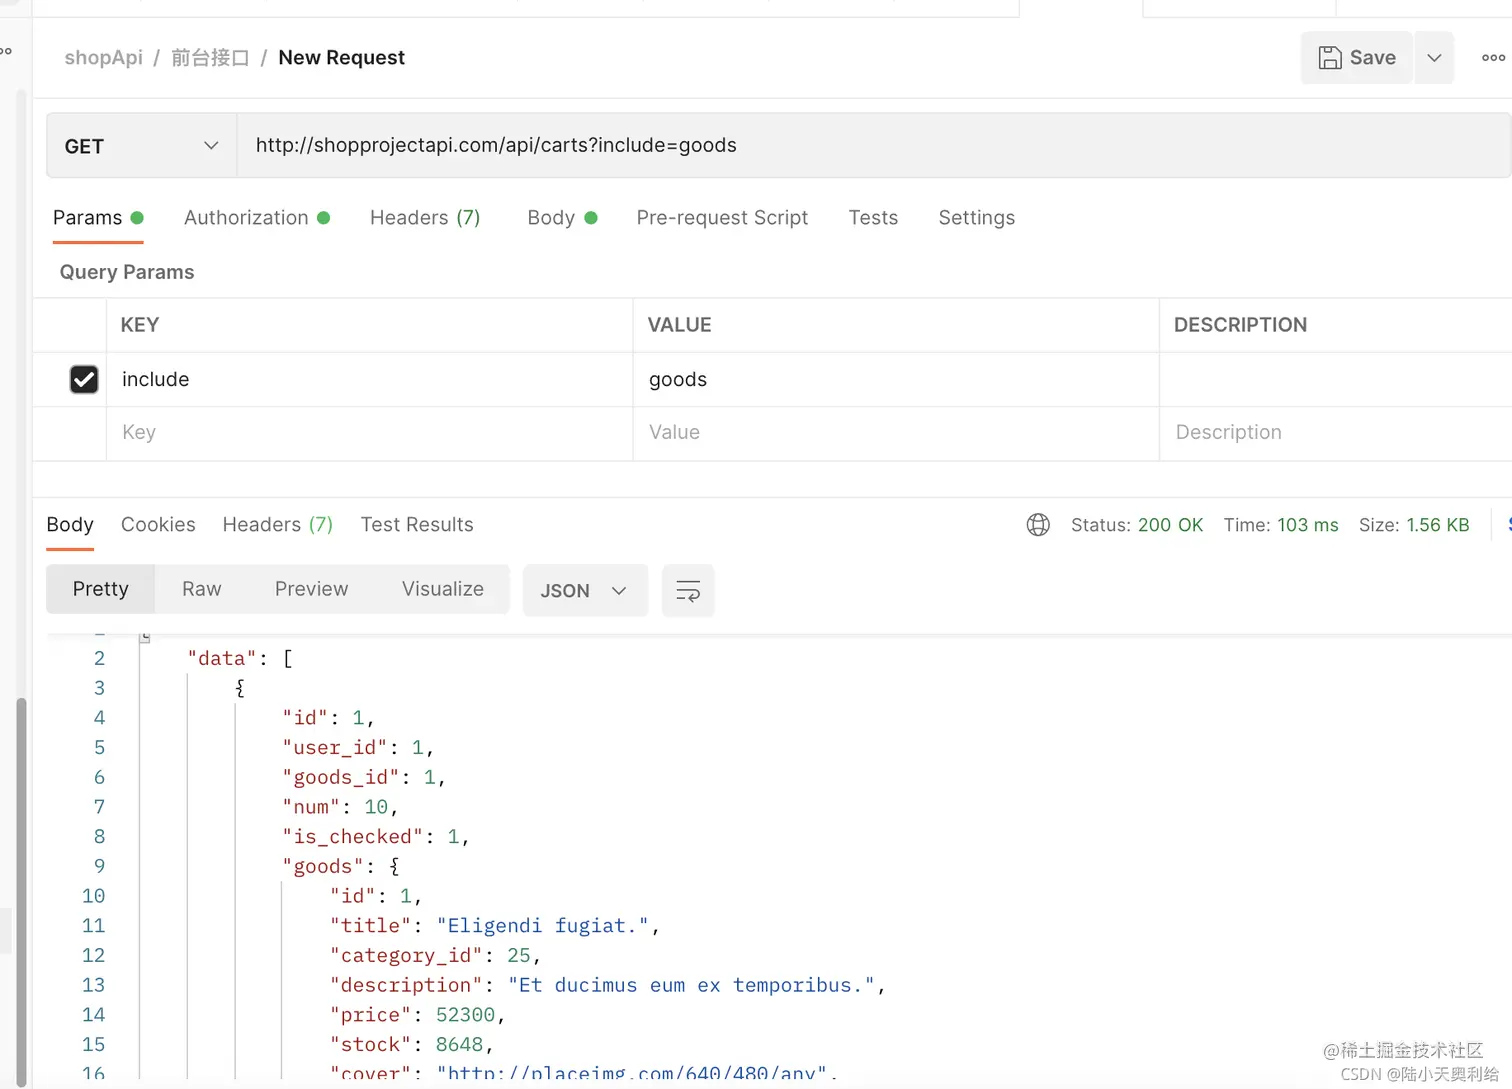Open the Save options dropdown arrow
1512x1089 pixels.
point(1434,58)
